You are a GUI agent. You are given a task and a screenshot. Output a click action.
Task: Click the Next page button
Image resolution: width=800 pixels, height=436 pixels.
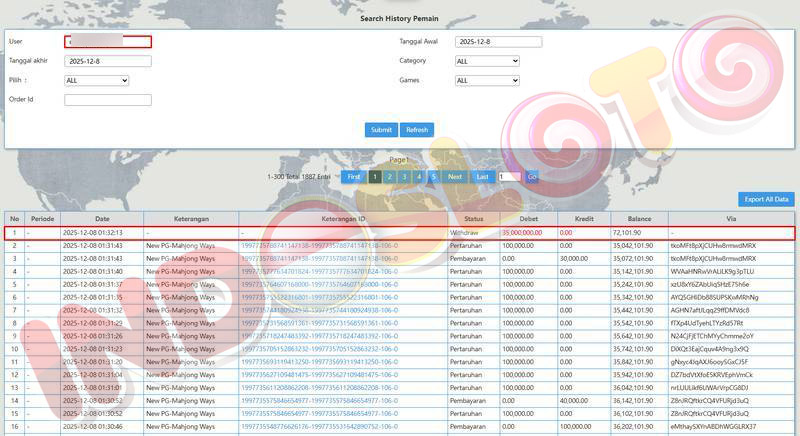(455, 177)
